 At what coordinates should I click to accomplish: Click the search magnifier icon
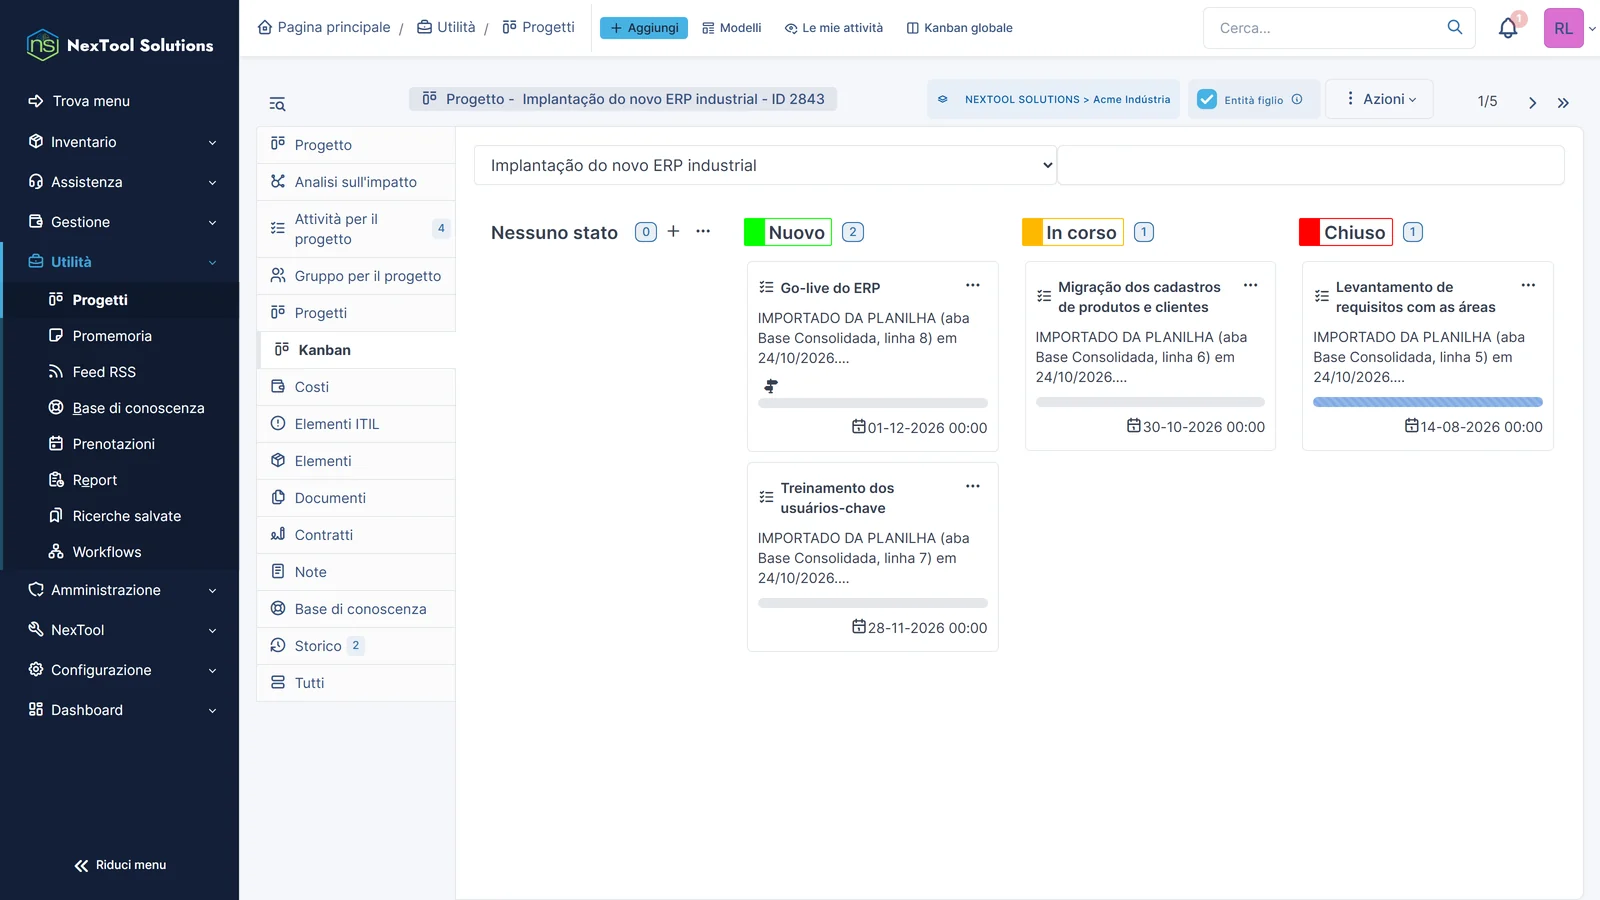pyautogui.click(x=1455, y=27)
